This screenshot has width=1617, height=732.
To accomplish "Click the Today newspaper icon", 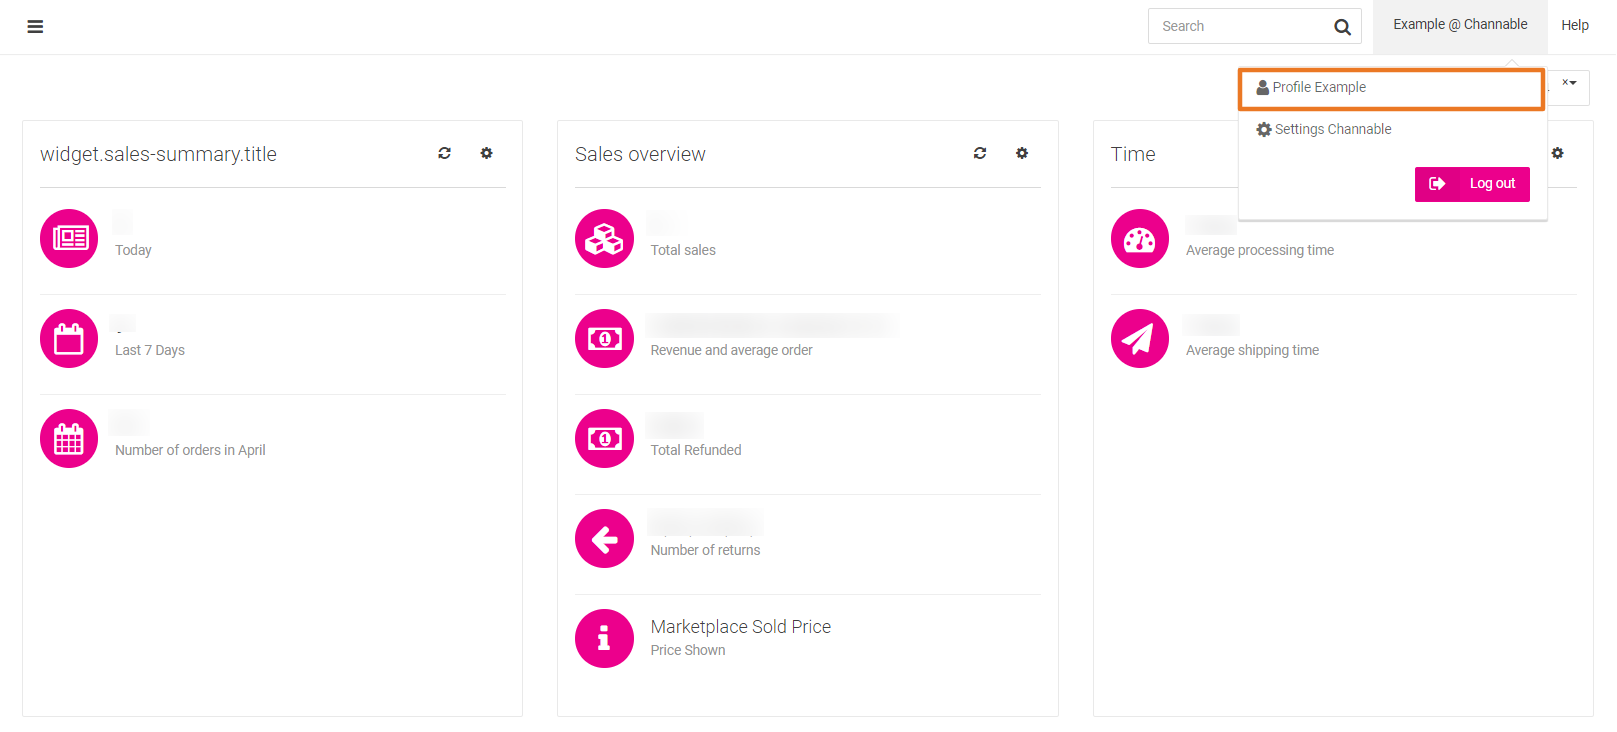I will (x=69, y=238).
